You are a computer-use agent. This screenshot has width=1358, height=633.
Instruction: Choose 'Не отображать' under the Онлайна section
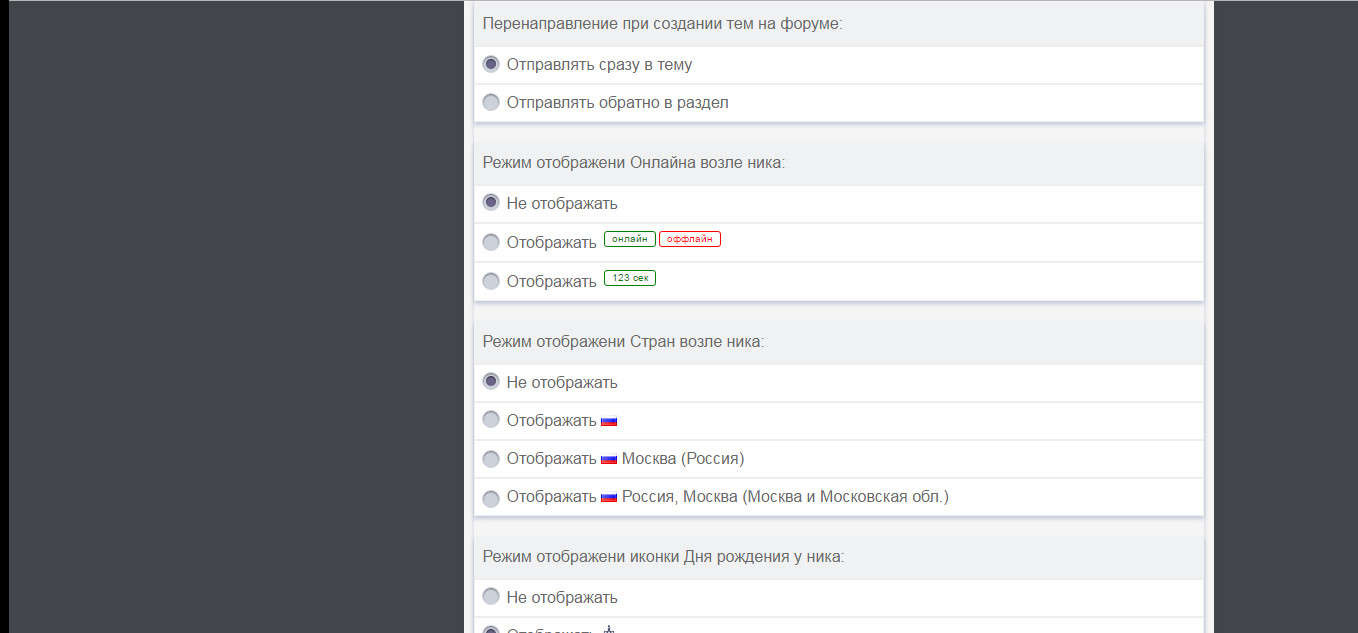491,203
